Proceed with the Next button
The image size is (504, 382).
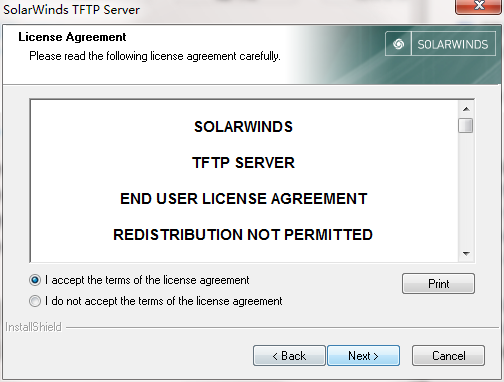[x=363, y=356]
